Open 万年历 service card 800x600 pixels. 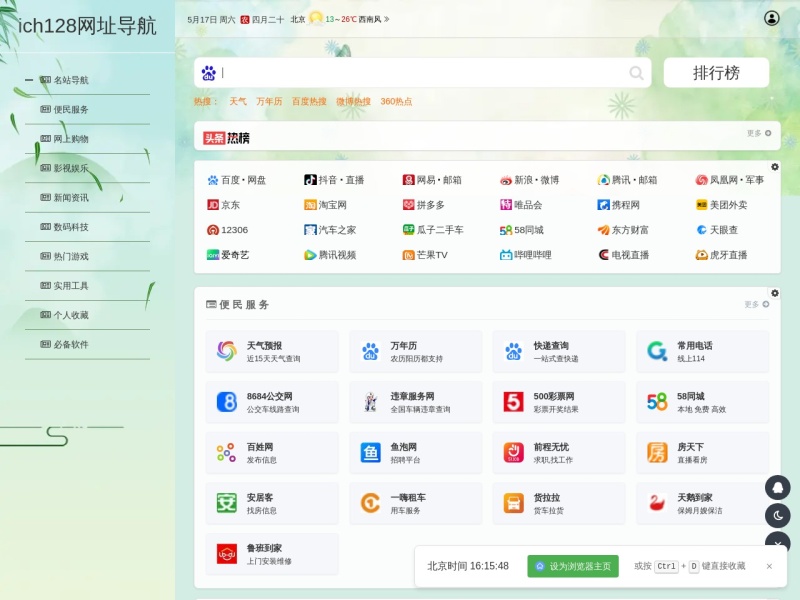point(415,352)
